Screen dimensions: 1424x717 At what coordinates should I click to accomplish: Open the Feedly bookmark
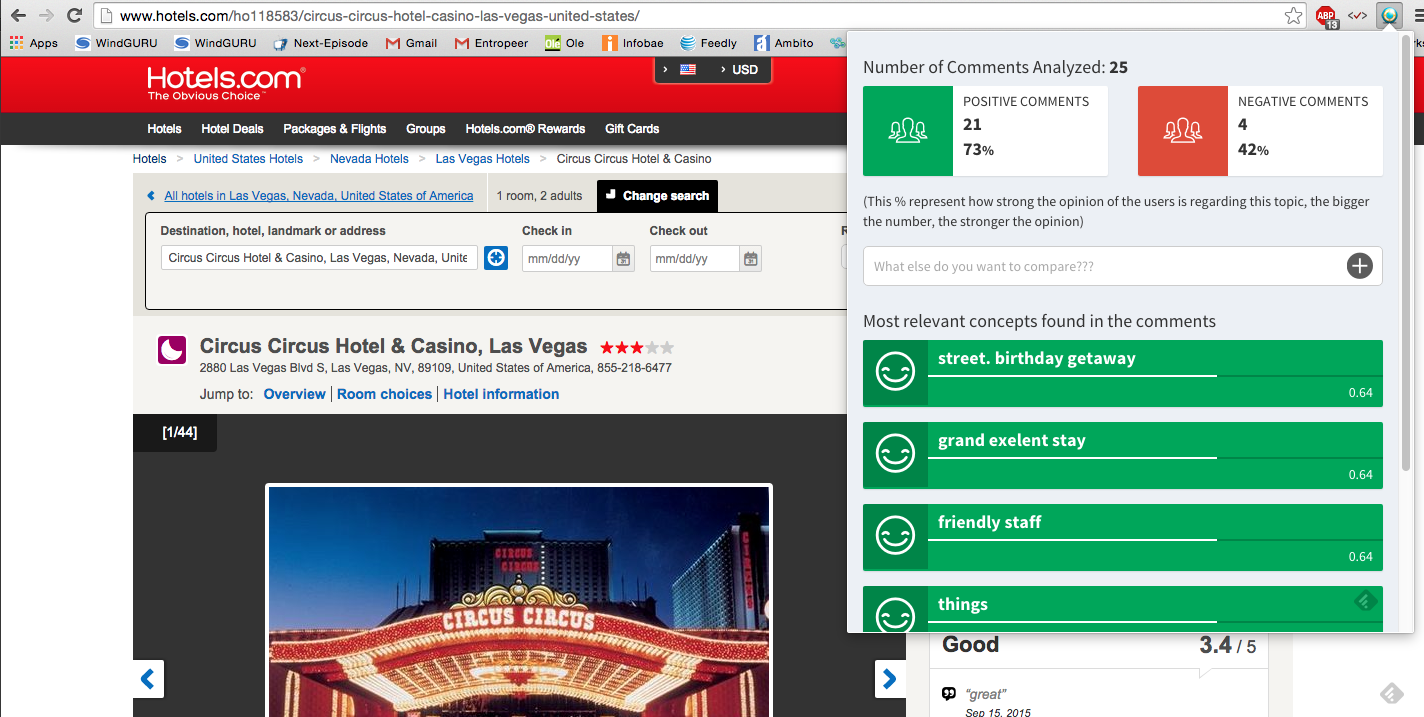(708, 43)
